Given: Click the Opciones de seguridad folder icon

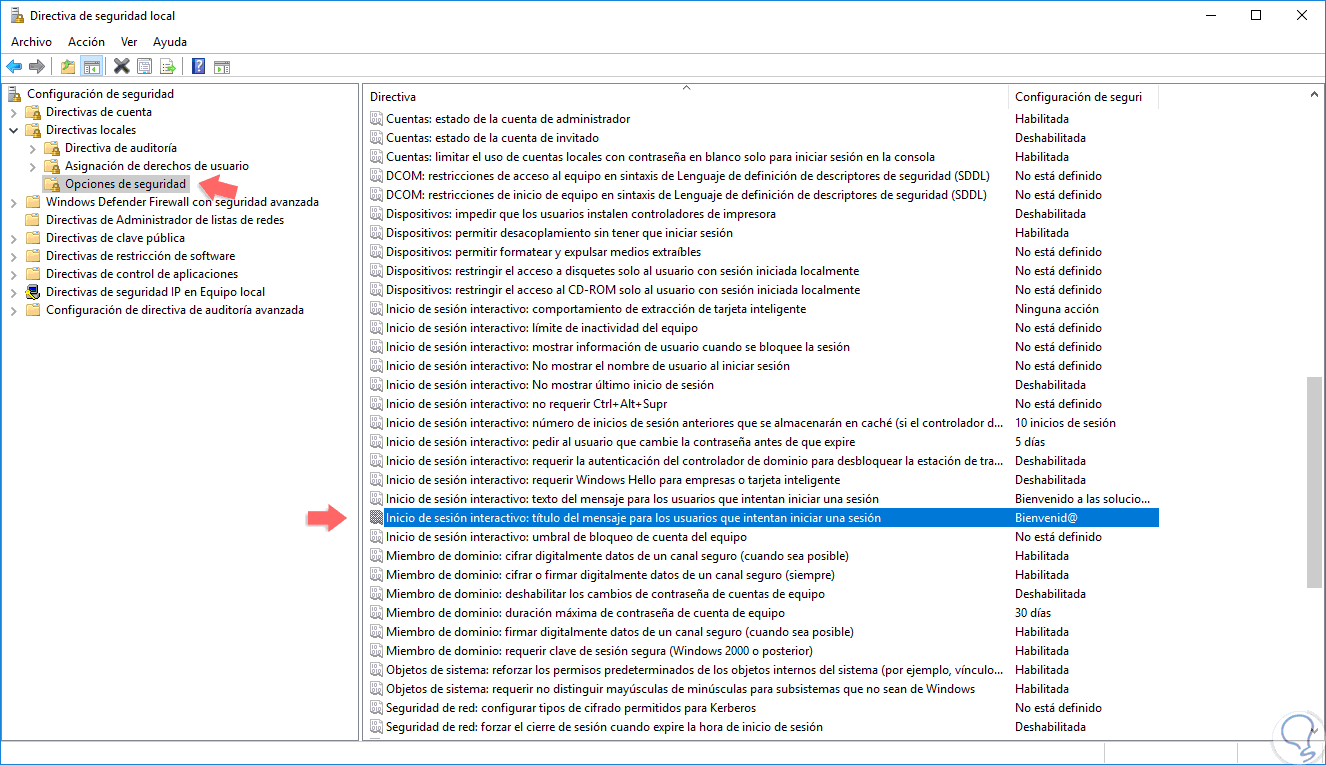Looking at the screenshot, I should [x=52, y=184].
